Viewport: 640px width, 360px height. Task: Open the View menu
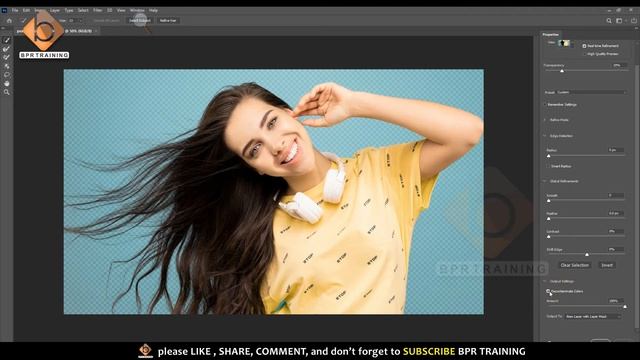tap(121, 10)
